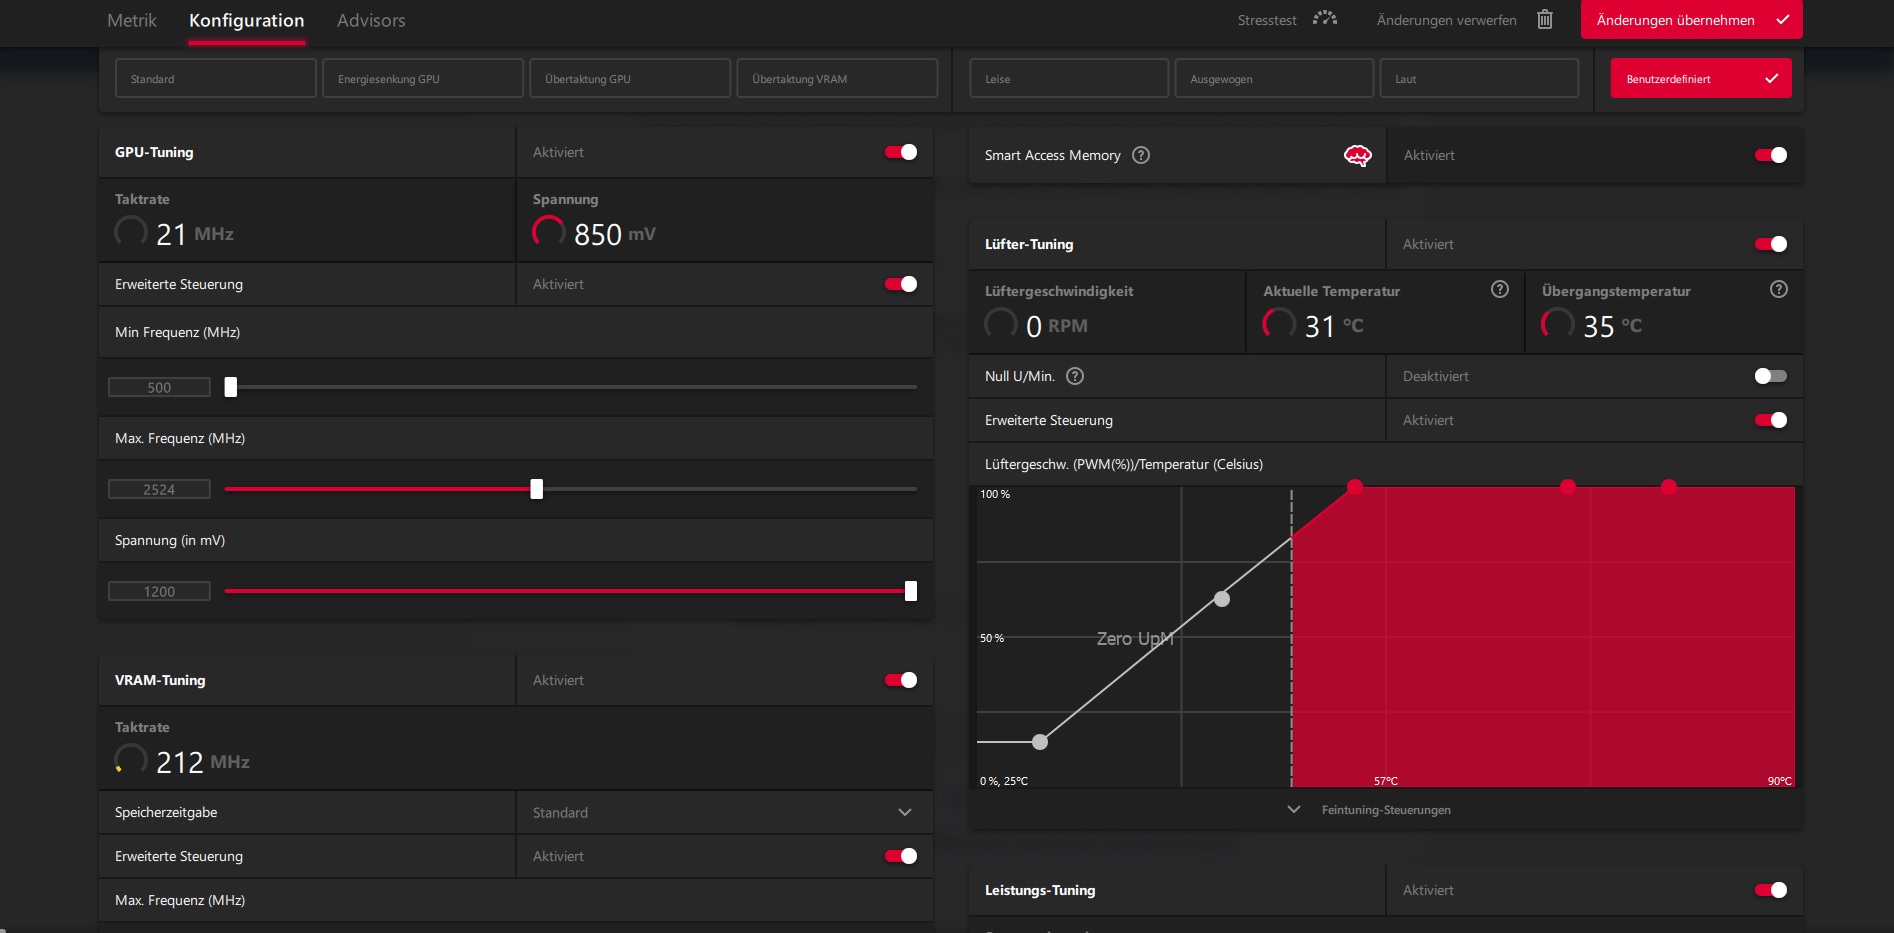The image size is (1894, 933).
Task: Select the middle red fan curve point
Action: pyautogui.click(x=1568, y=487)
